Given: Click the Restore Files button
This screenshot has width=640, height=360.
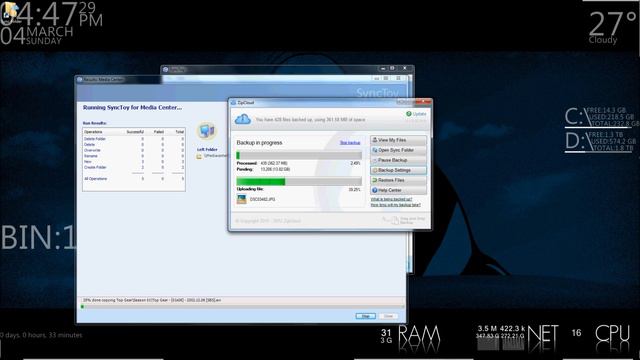Looking at the screenshot, I should coord(398,180).
